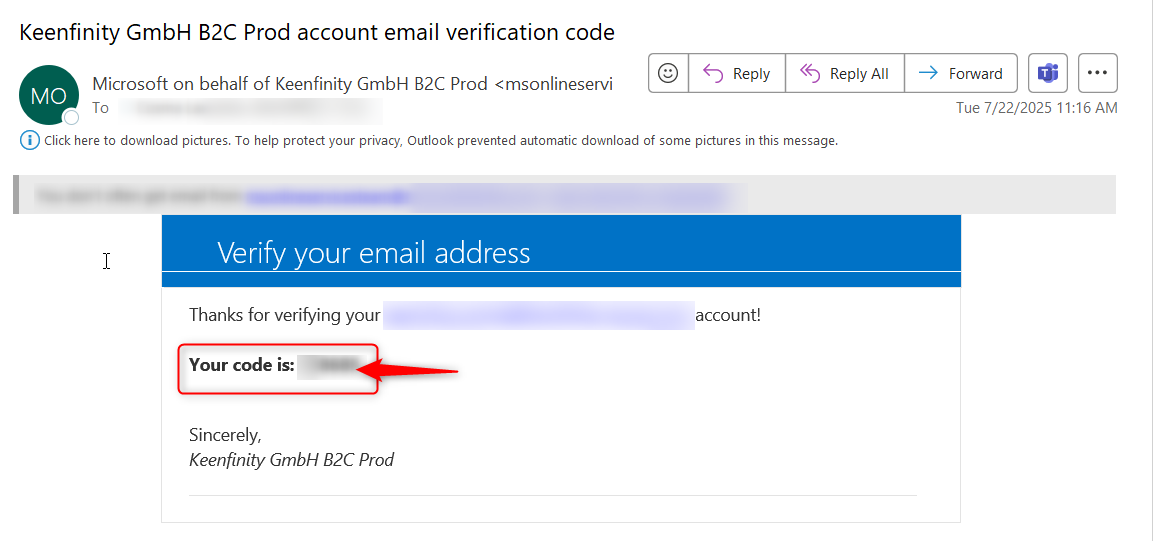The height and width of the screenshot is (541, 1153).
Task: Forward this verification email
Action: point(960,73)
